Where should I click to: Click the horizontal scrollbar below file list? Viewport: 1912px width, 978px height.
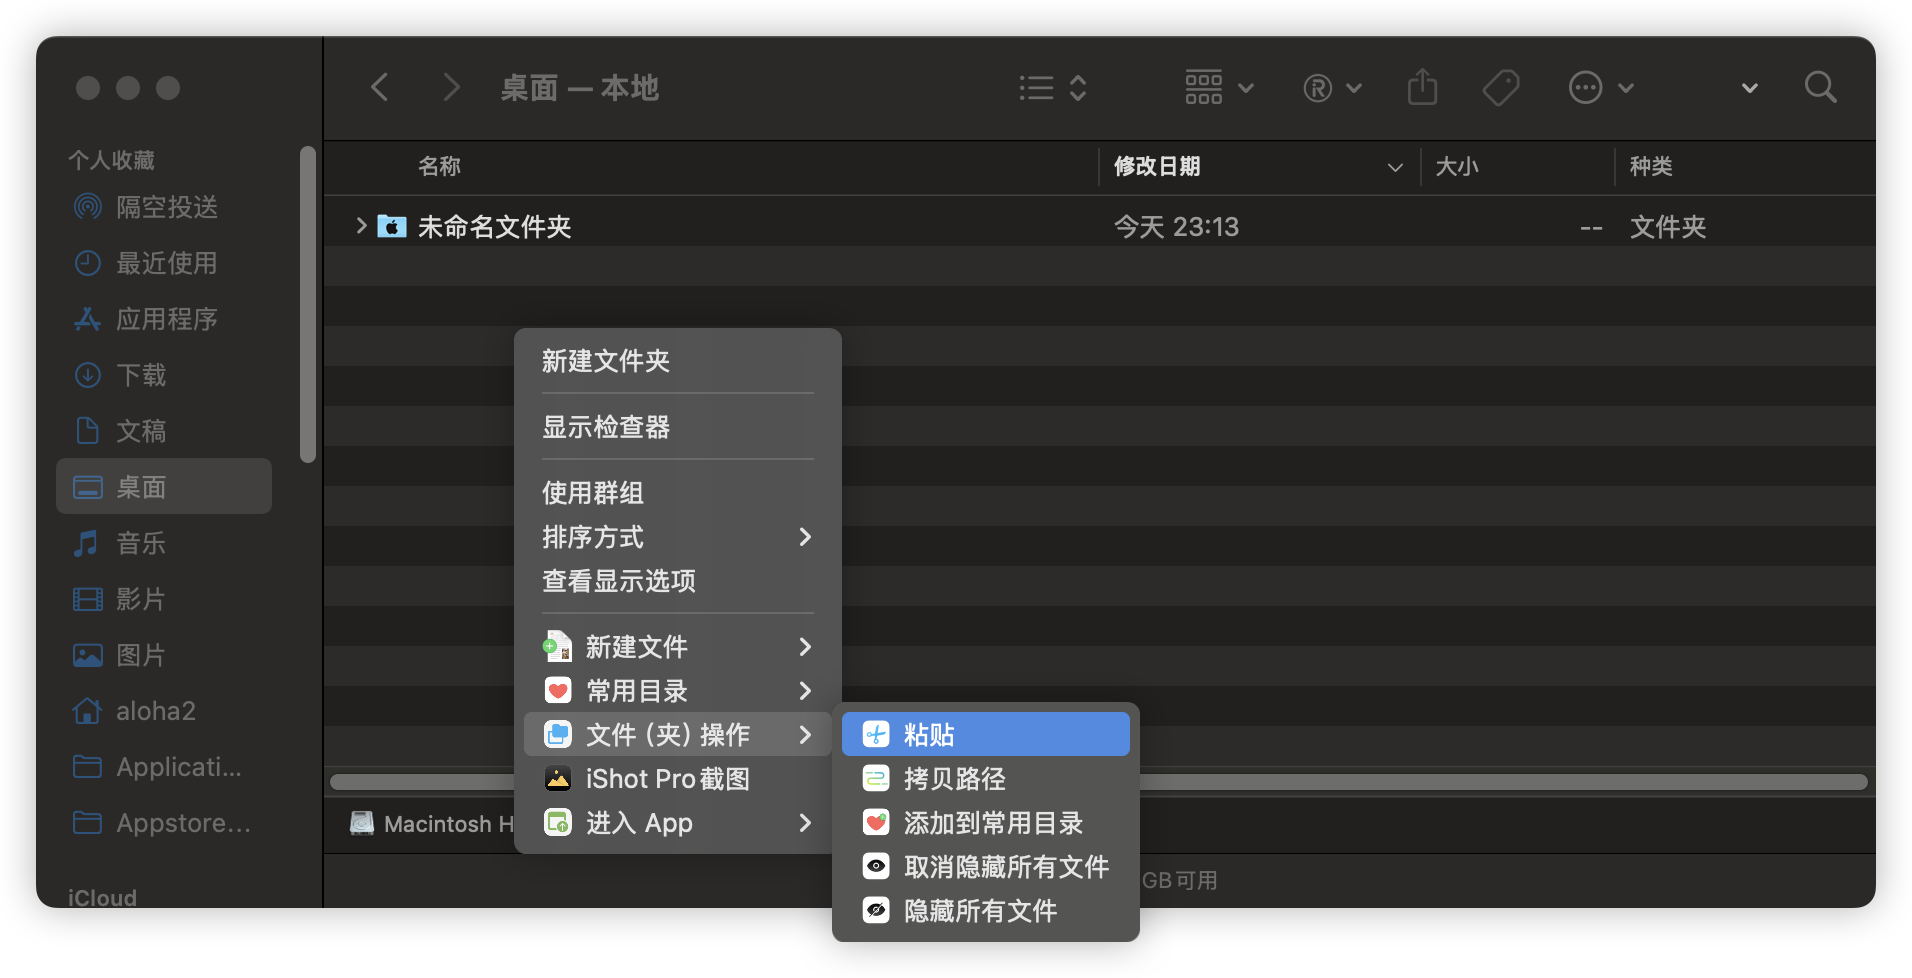[x=1500, y=782]
